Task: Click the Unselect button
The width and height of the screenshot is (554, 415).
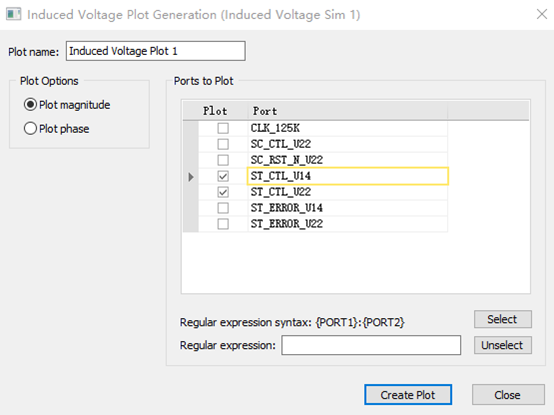Action: click(502, 345)
